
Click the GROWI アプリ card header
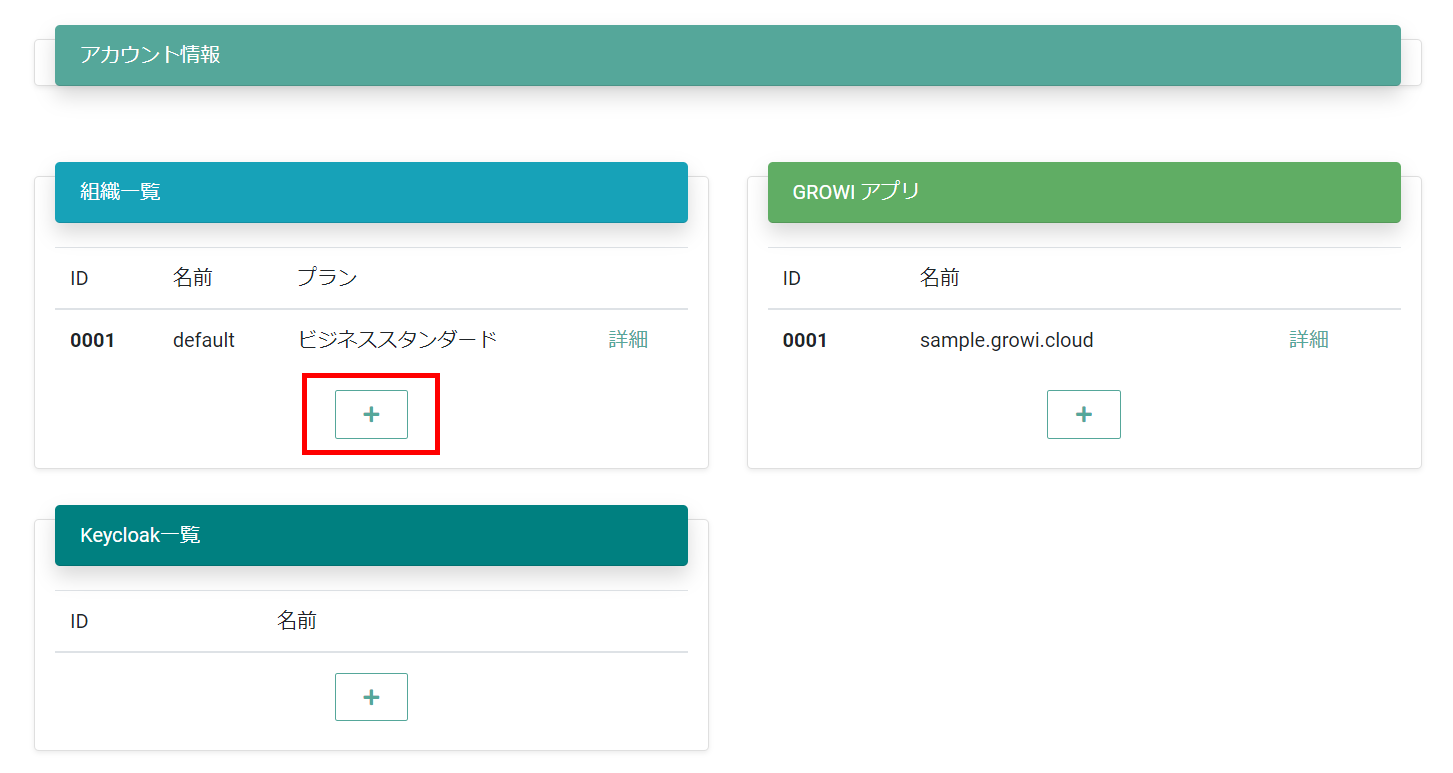point(1084,192)
